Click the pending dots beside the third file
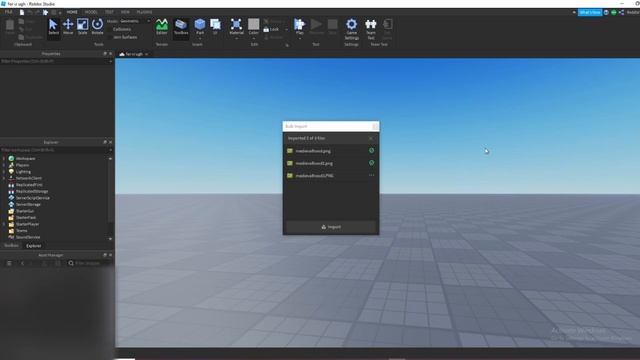 371,175
